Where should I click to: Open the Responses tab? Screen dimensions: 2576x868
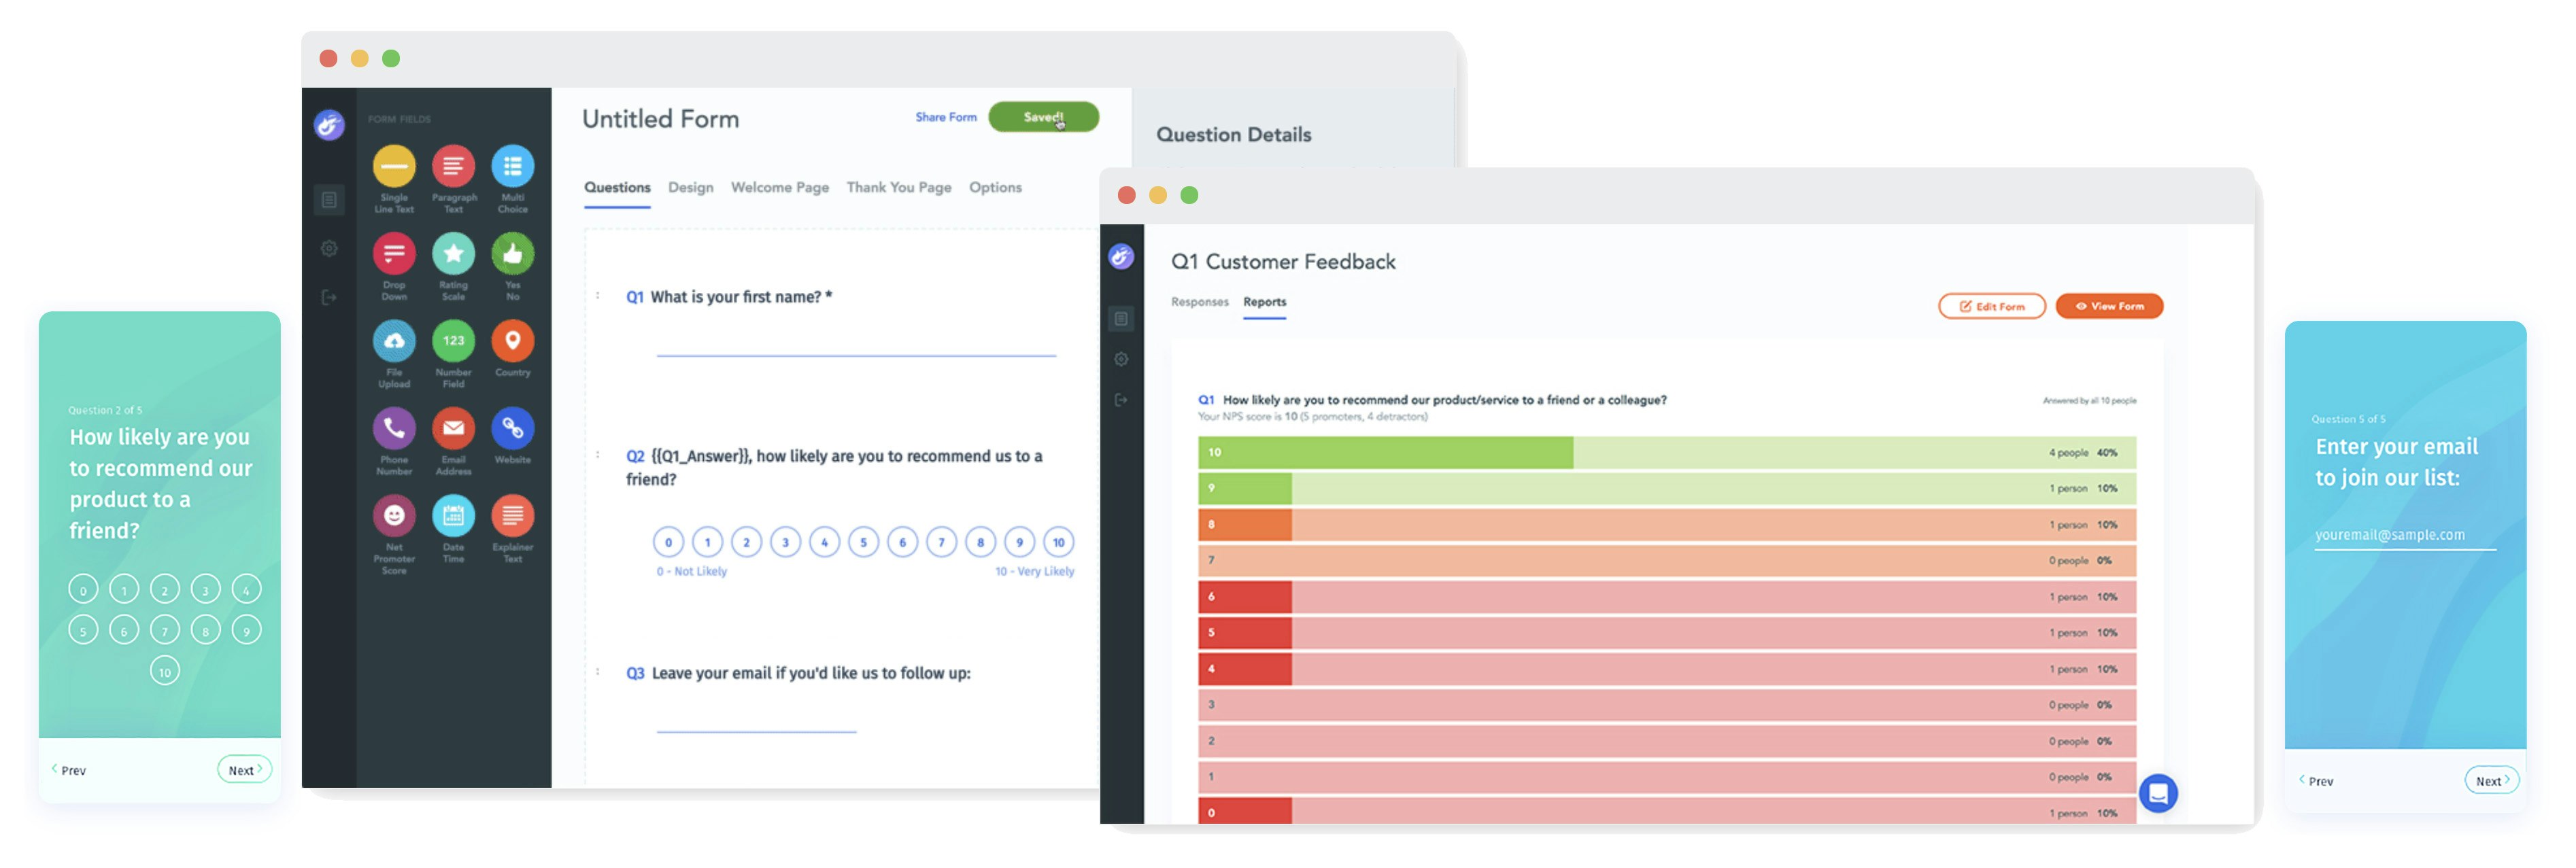pos(1199,301)
